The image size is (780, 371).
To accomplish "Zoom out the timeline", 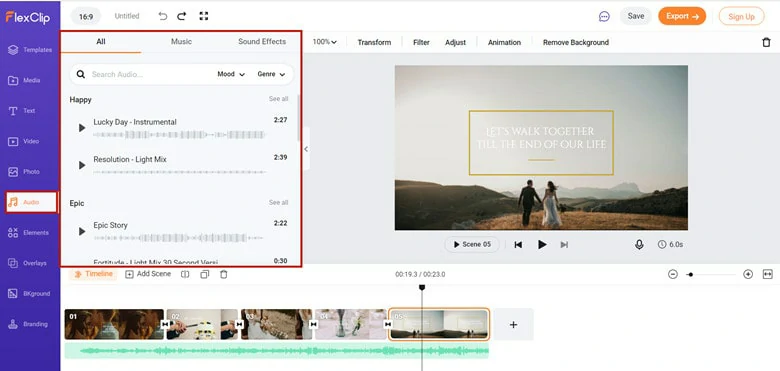I will (673, 274).
